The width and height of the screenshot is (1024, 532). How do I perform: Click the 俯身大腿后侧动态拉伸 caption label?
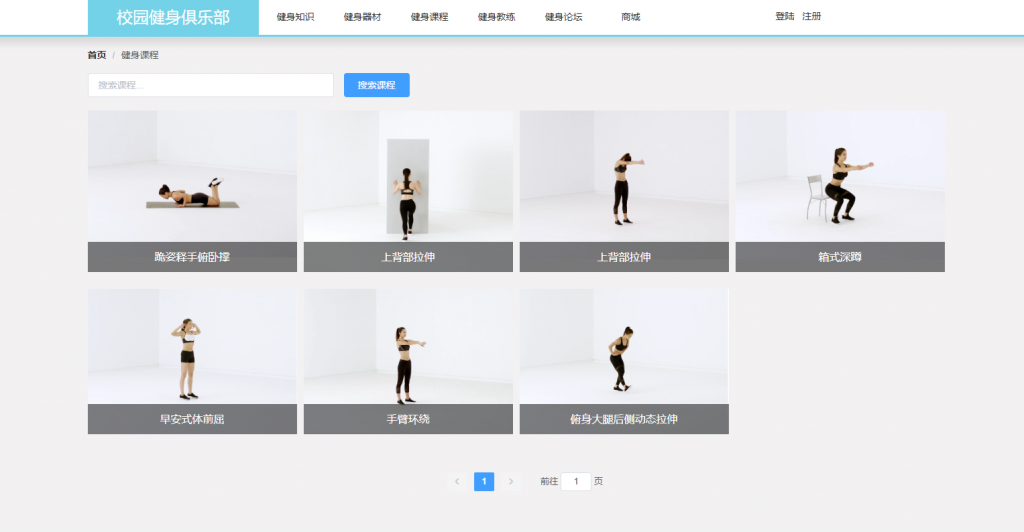tap(624, 419)
